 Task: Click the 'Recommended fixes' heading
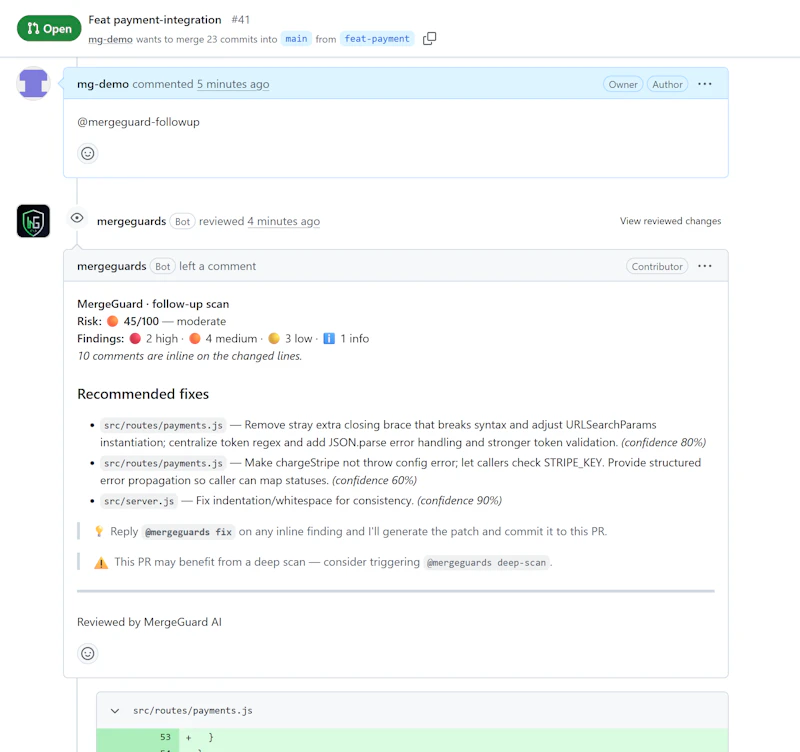tap(143, 394)
